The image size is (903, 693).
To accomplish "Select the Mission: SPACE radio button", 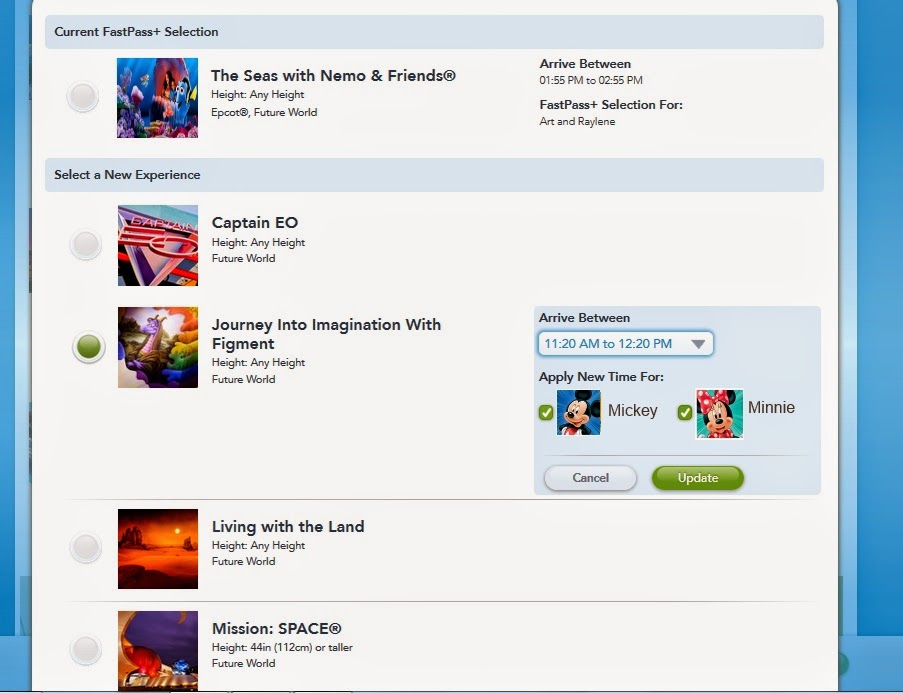I will [x=86, y=649].
